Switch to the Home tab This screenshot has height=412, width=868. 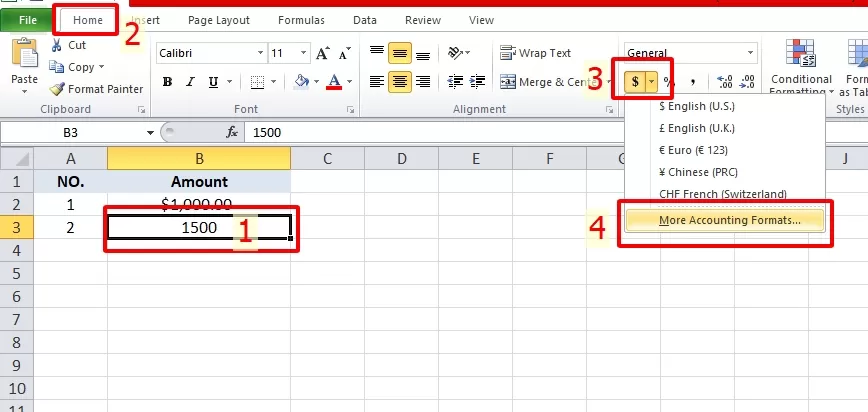[88, 20]
